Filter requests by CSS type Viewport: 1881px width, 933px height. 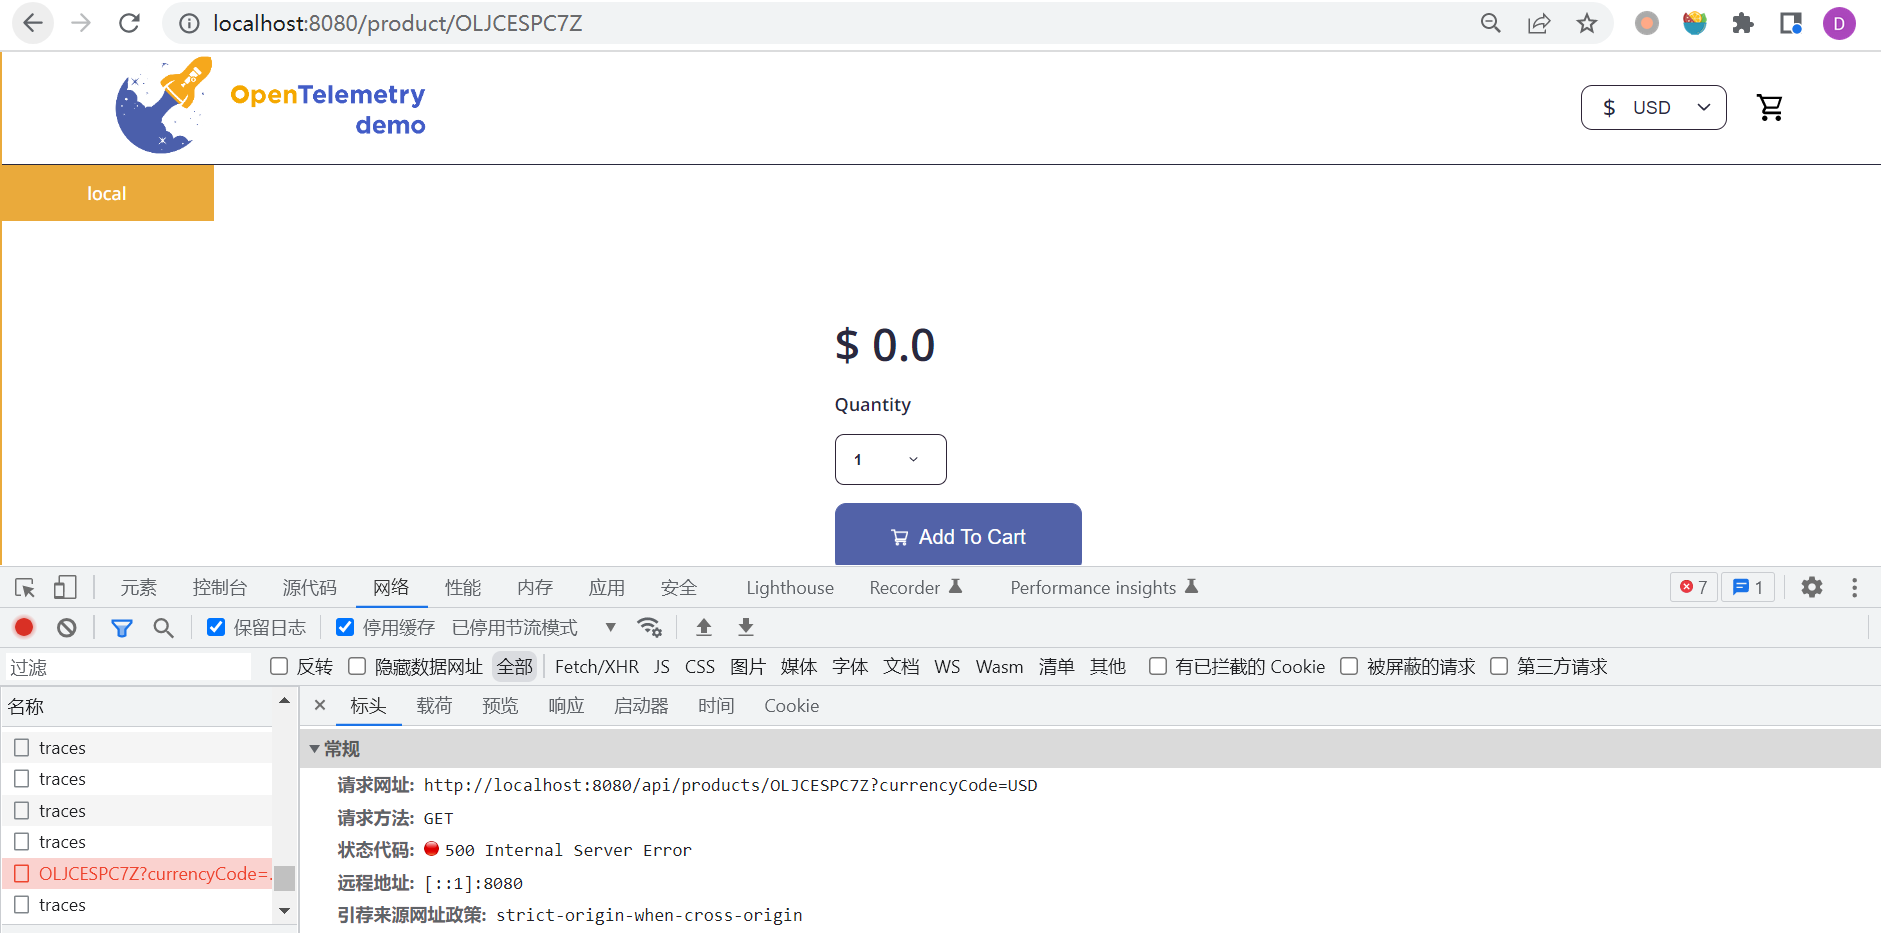click(700, 666)
